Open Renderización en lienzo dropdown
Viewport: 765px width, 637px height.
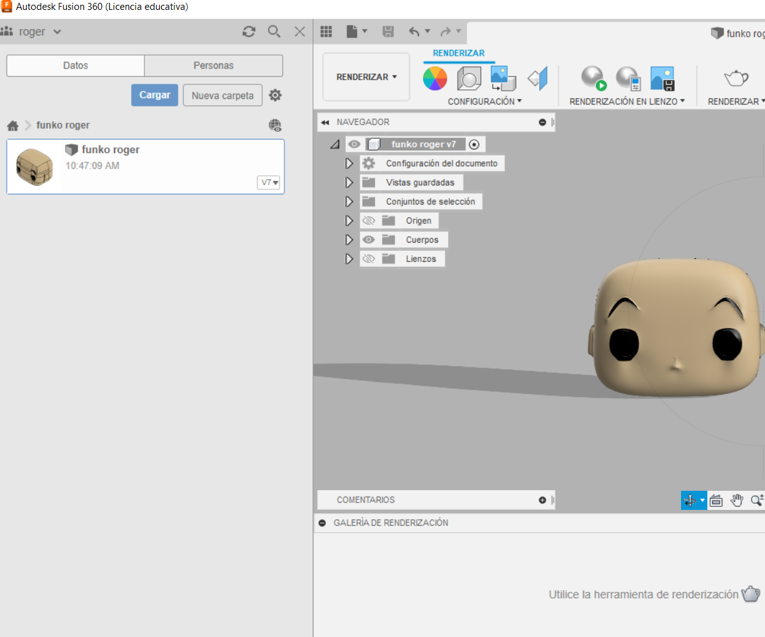(627, 101)
